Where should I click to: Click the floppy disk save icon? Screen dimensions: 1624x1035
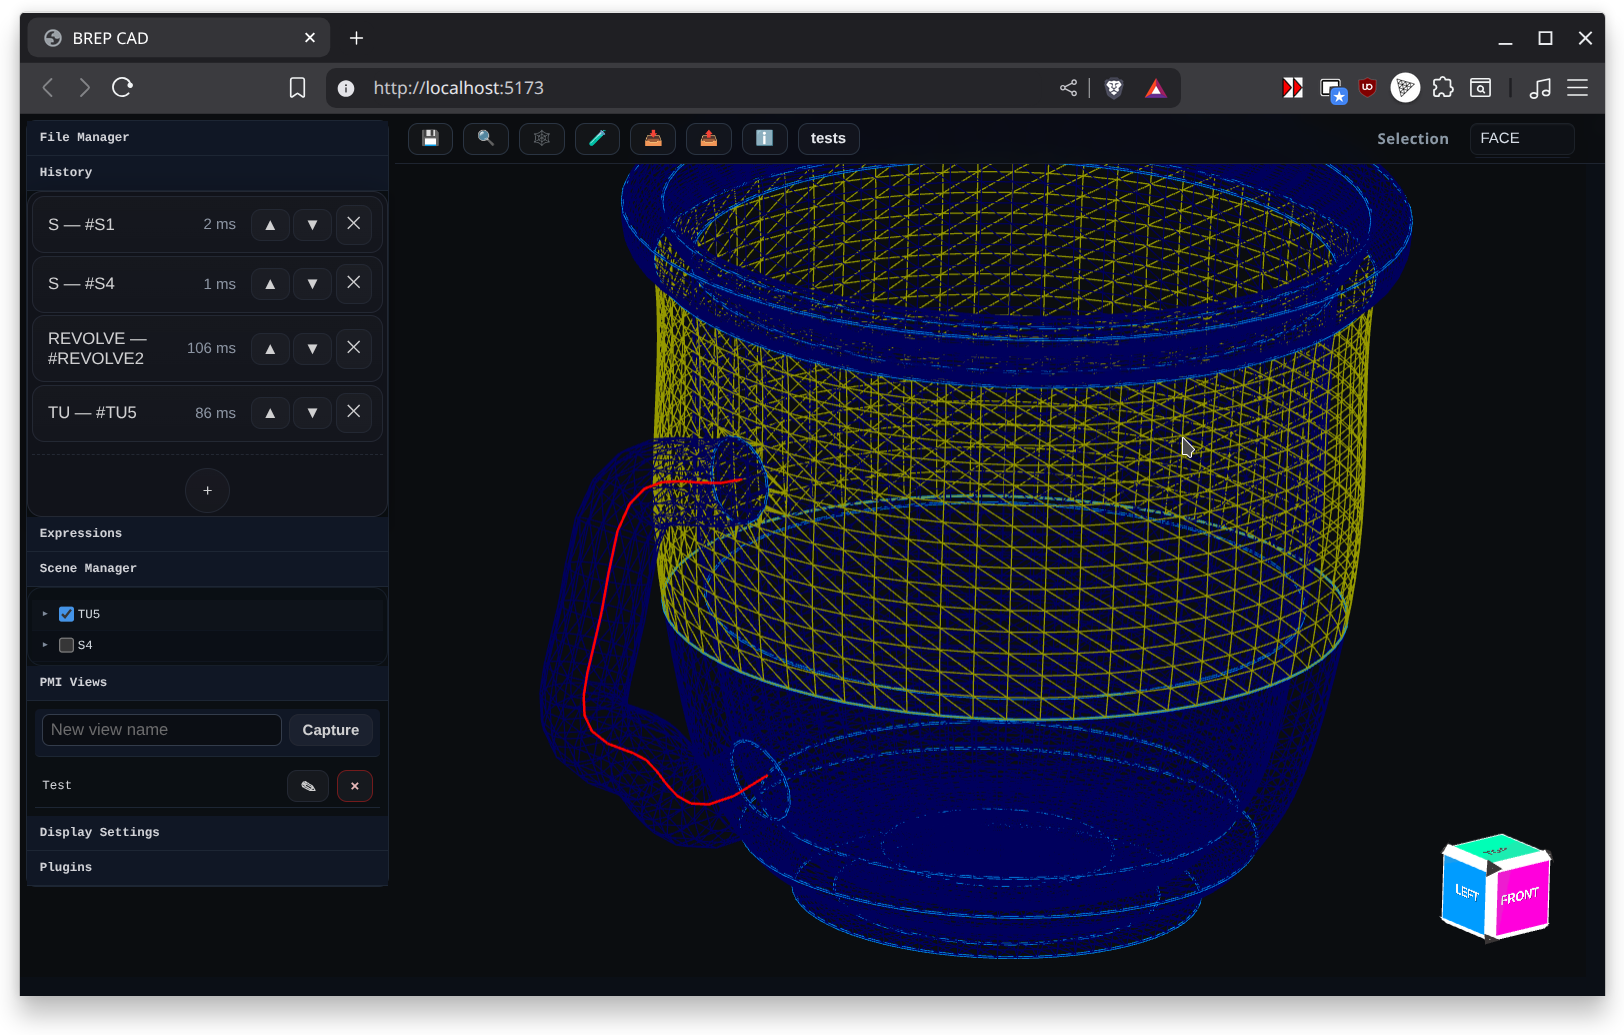tap(430, 138)
